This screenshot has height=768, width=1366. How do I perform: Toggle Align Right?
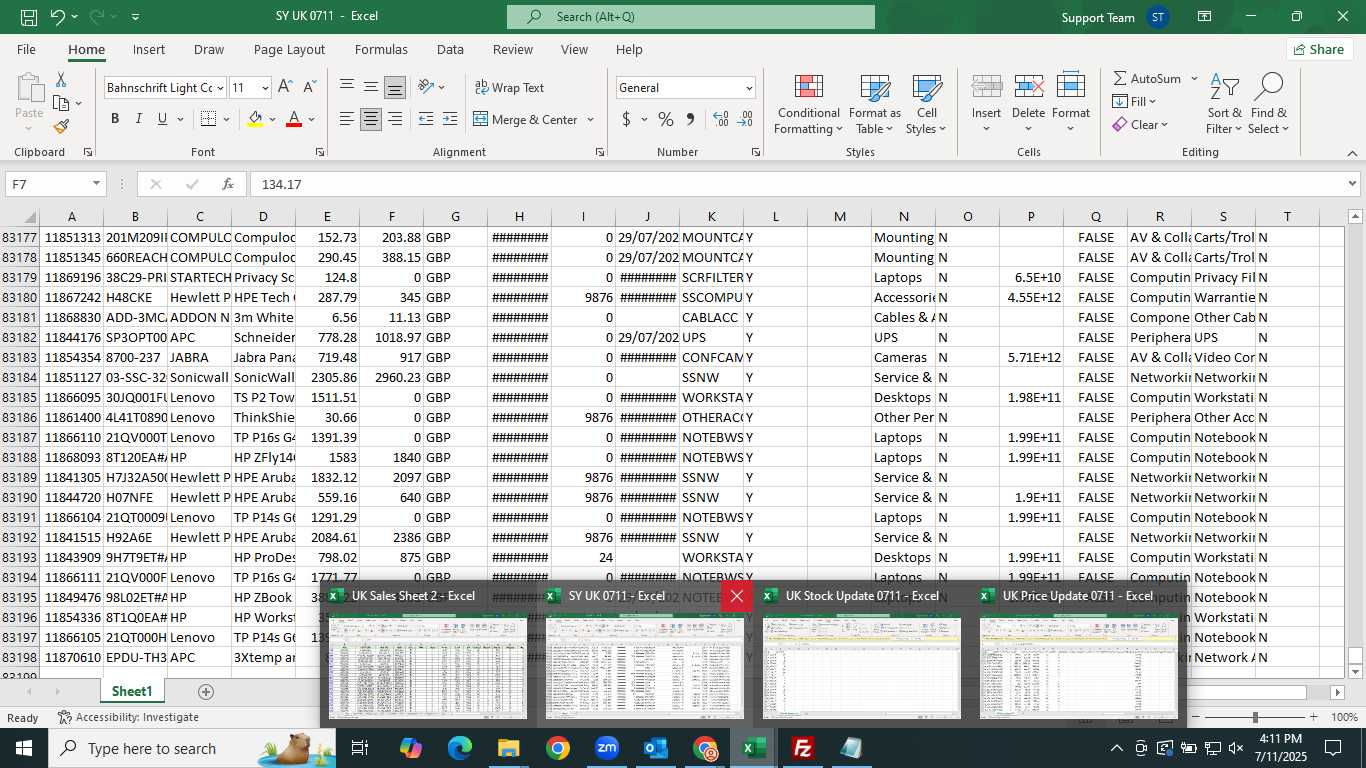[395, 119]
